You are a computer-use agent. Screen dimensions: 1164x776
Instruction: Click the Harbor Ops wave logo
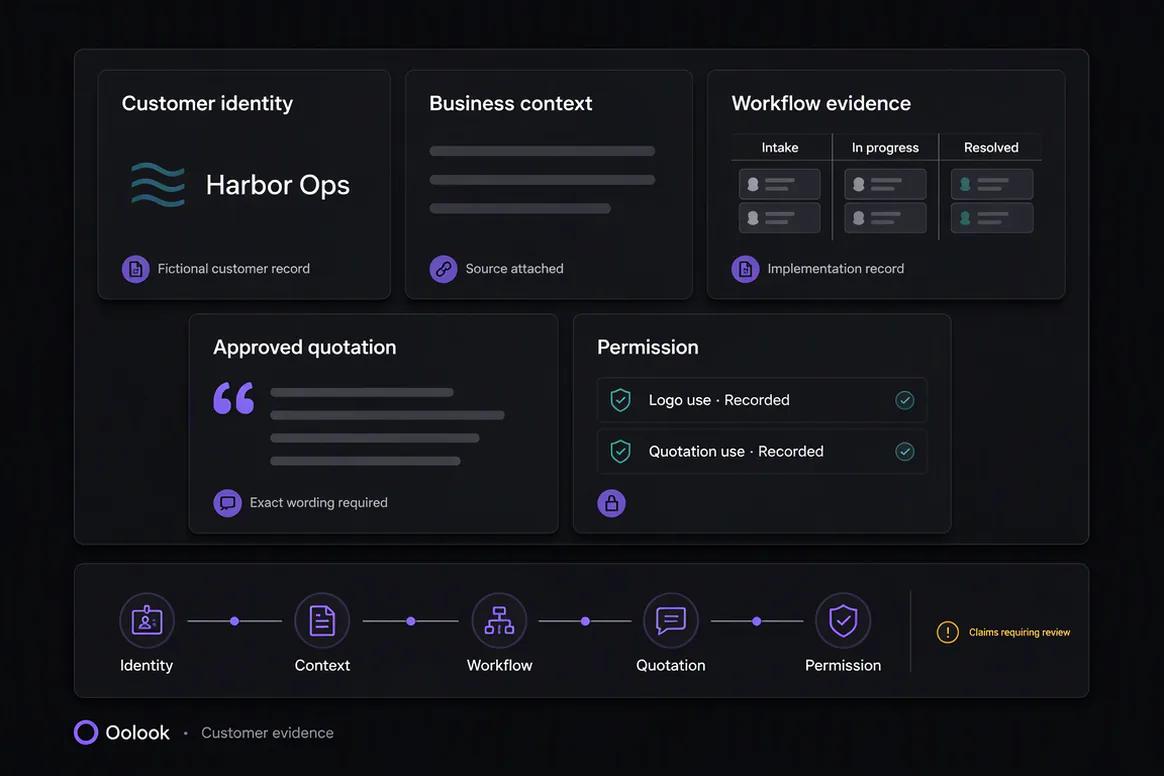(x=157, y=184)
